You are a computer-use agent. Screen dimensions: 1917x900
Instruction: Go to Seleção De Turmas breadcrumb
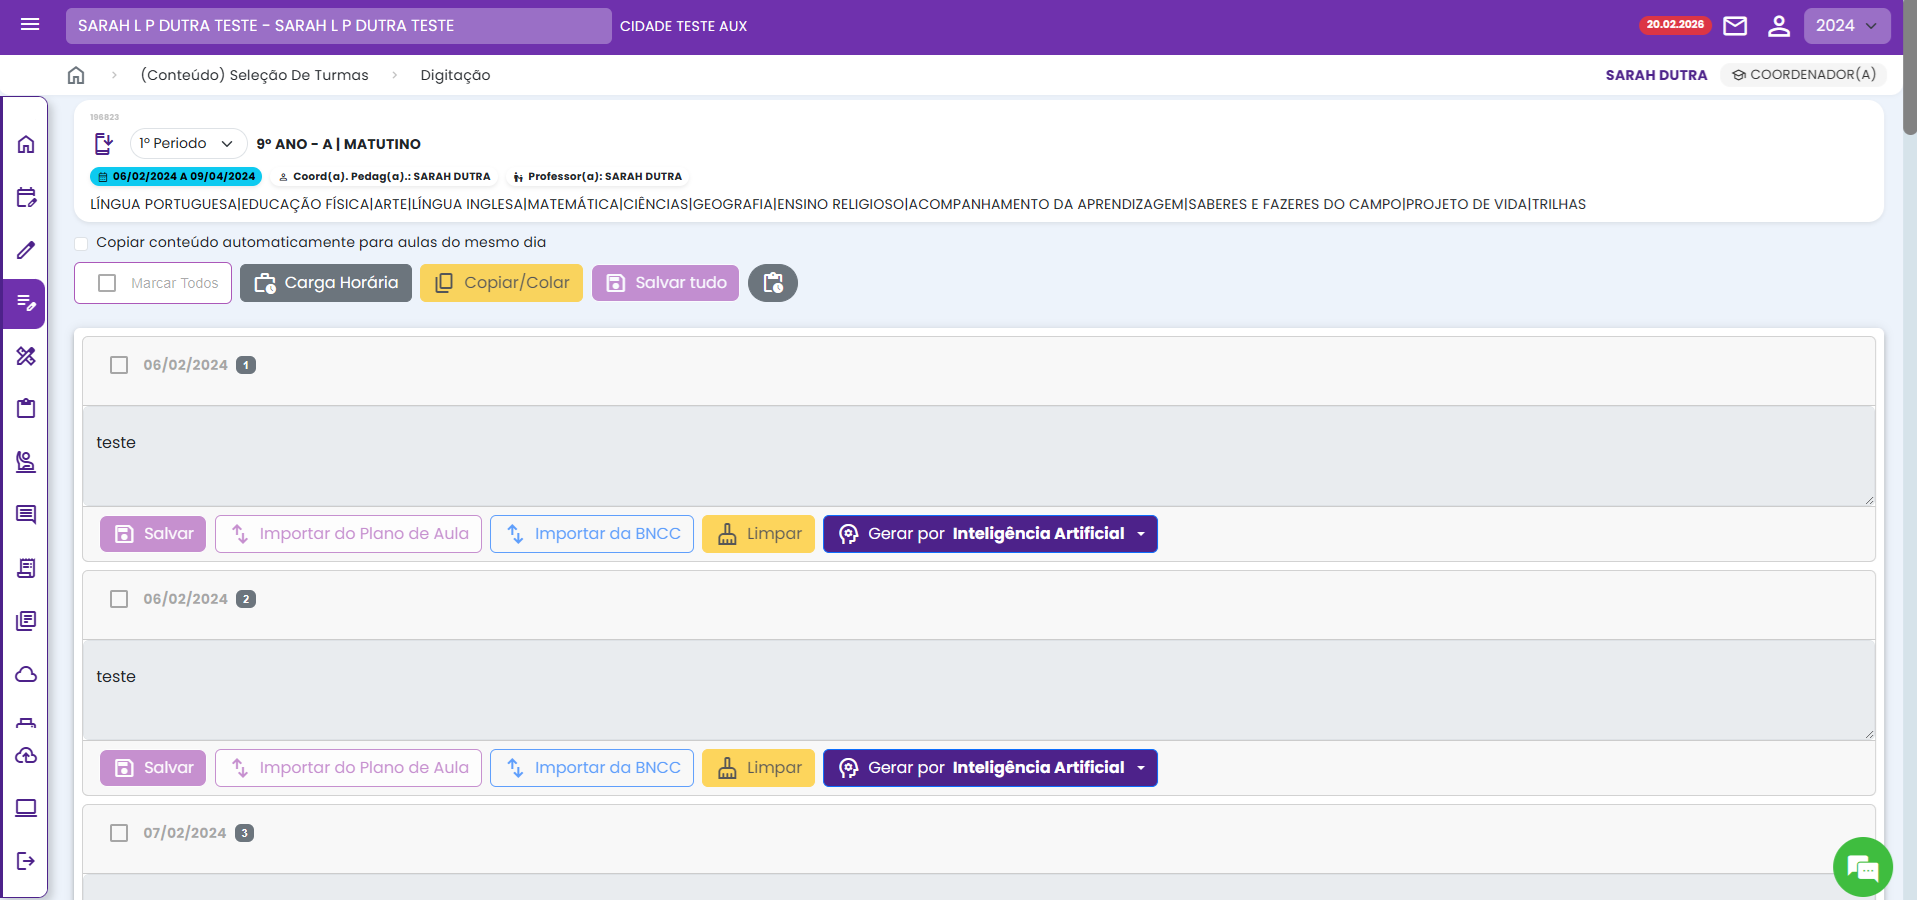(x=254, y=75)
